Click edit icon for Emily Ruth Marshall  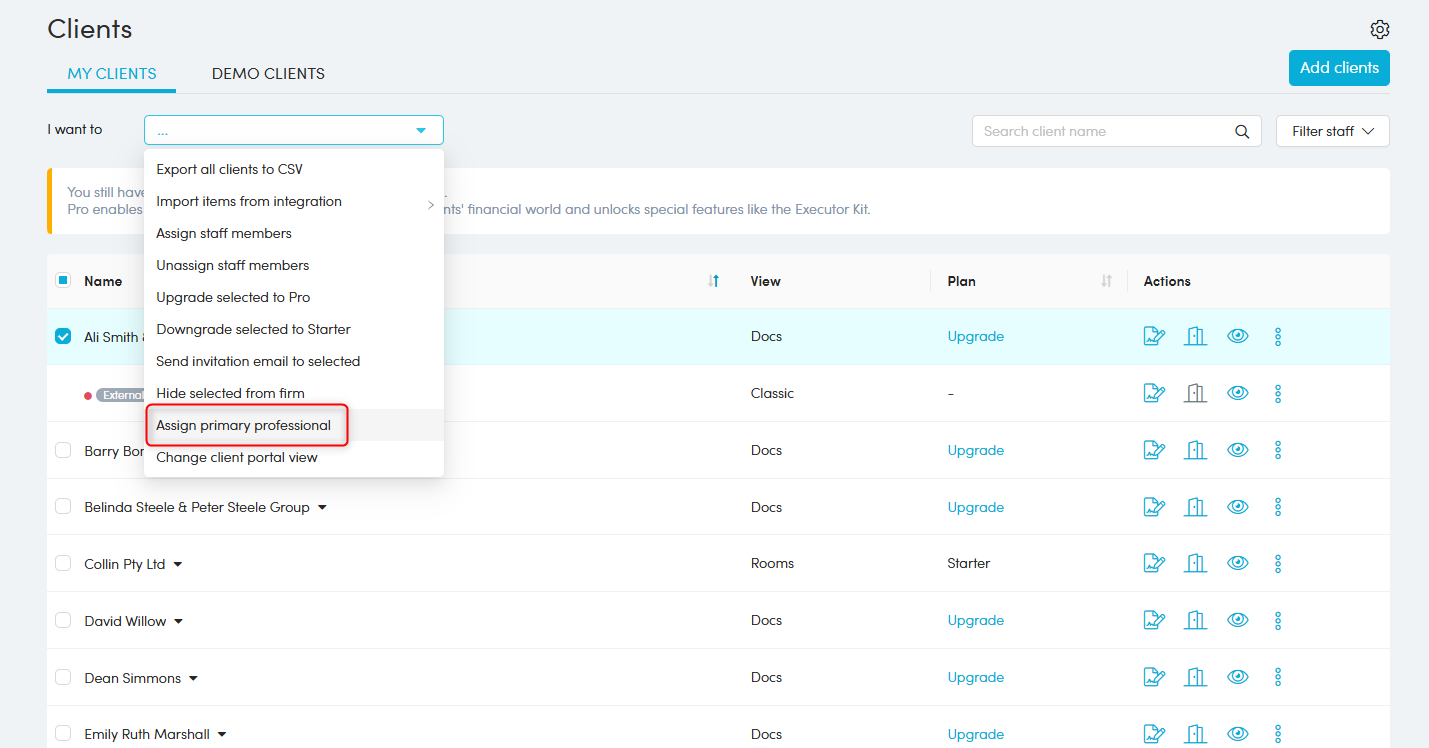(x=1154, y=734)
